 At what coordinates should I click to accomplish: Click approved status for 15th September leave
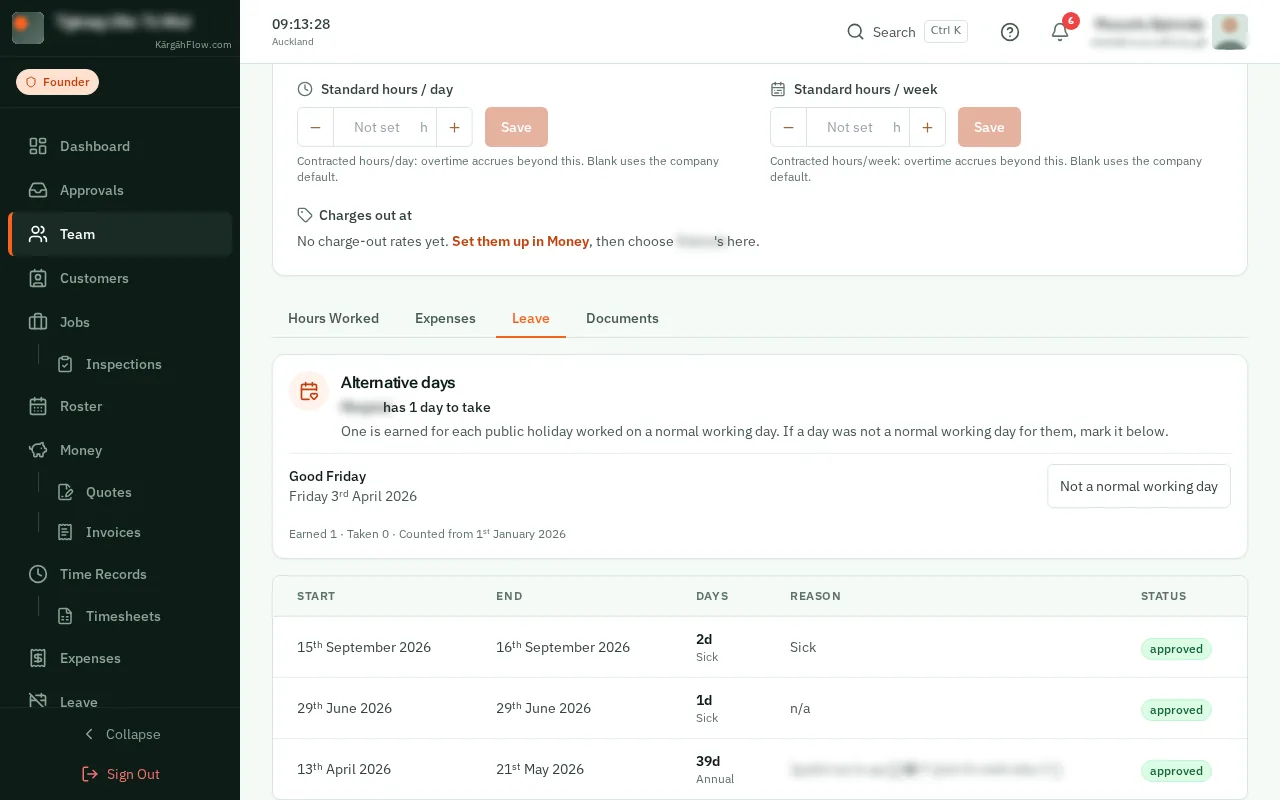(x=1176, y=649)
